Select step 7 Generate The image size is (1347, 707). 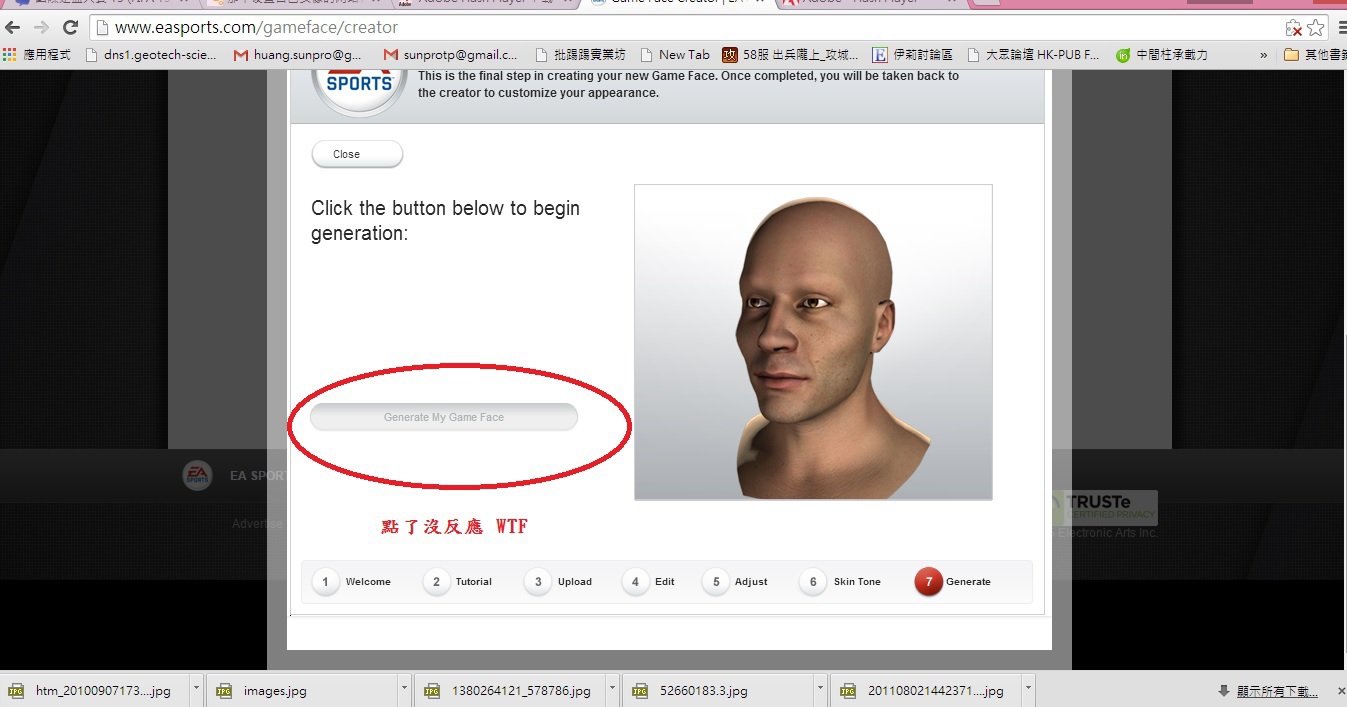(953, 582)
